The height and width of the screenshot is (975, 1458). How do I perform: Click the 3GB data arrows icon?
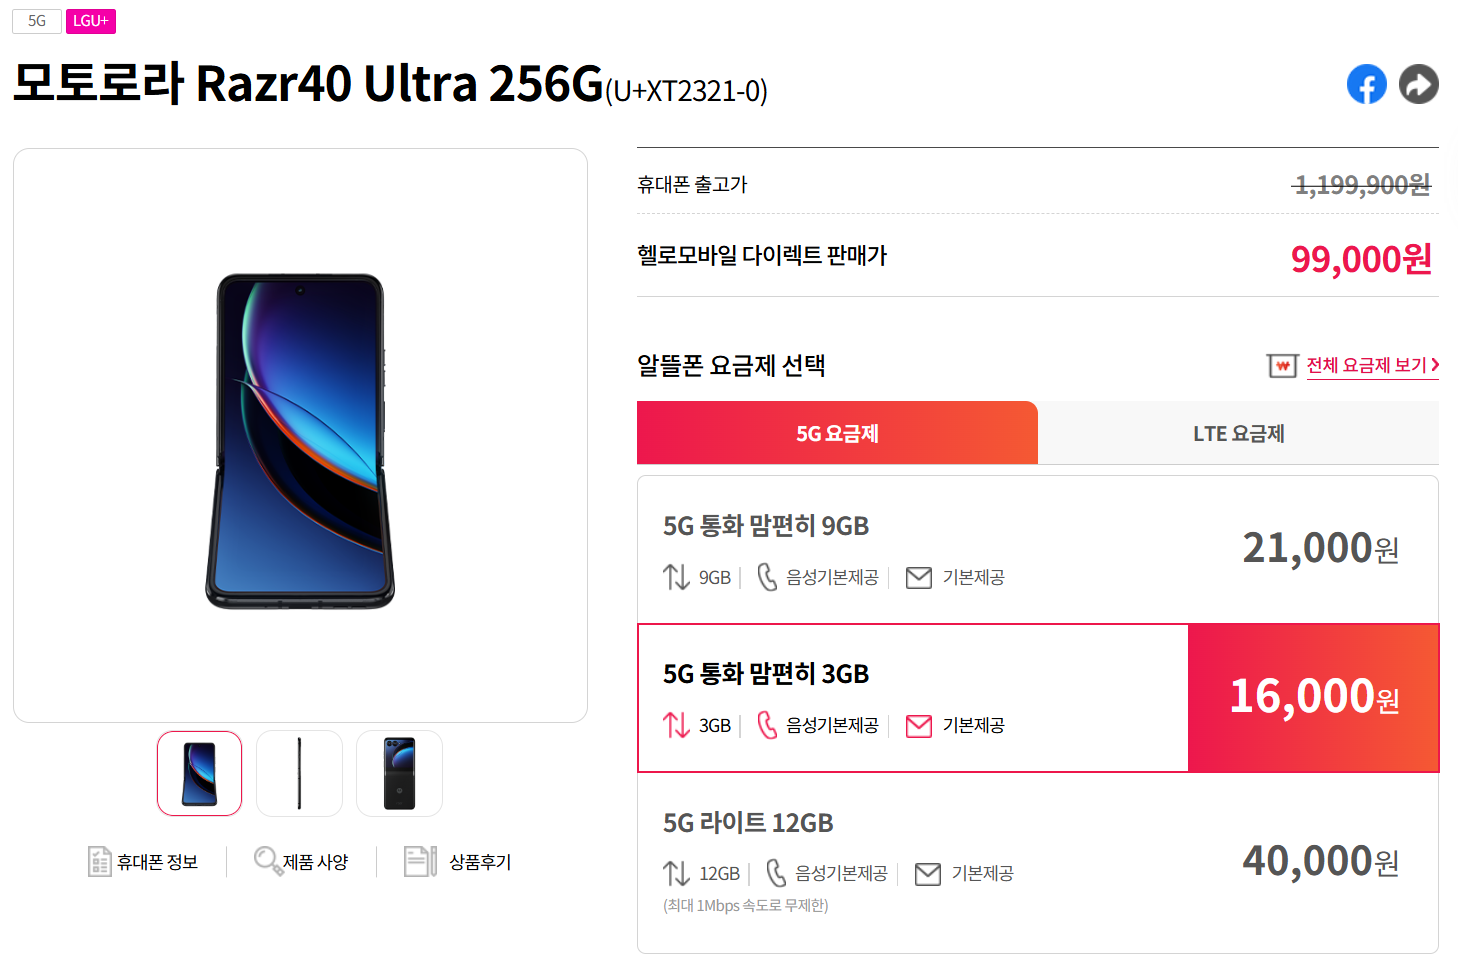[x=677, y=725]
